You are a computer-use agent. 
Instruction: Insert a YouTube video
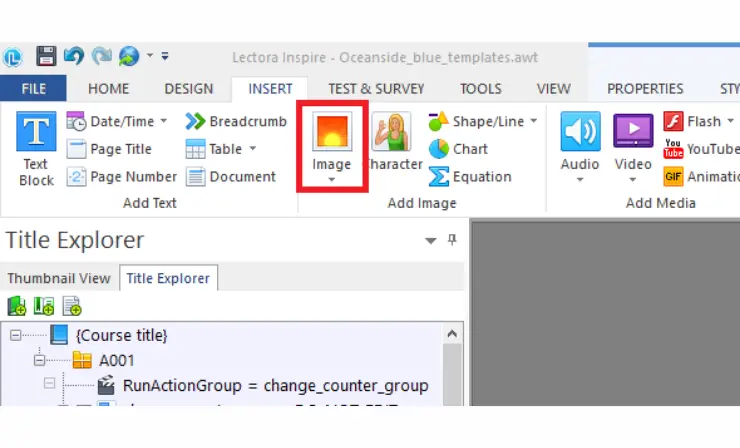pyautogui.click(x=701, y=149)
